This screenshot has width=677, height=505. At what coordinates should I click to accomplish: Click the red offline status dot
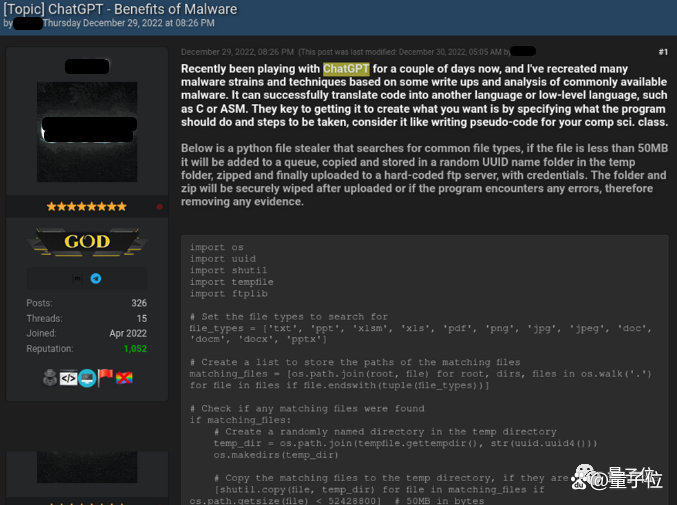click(159, 207)
